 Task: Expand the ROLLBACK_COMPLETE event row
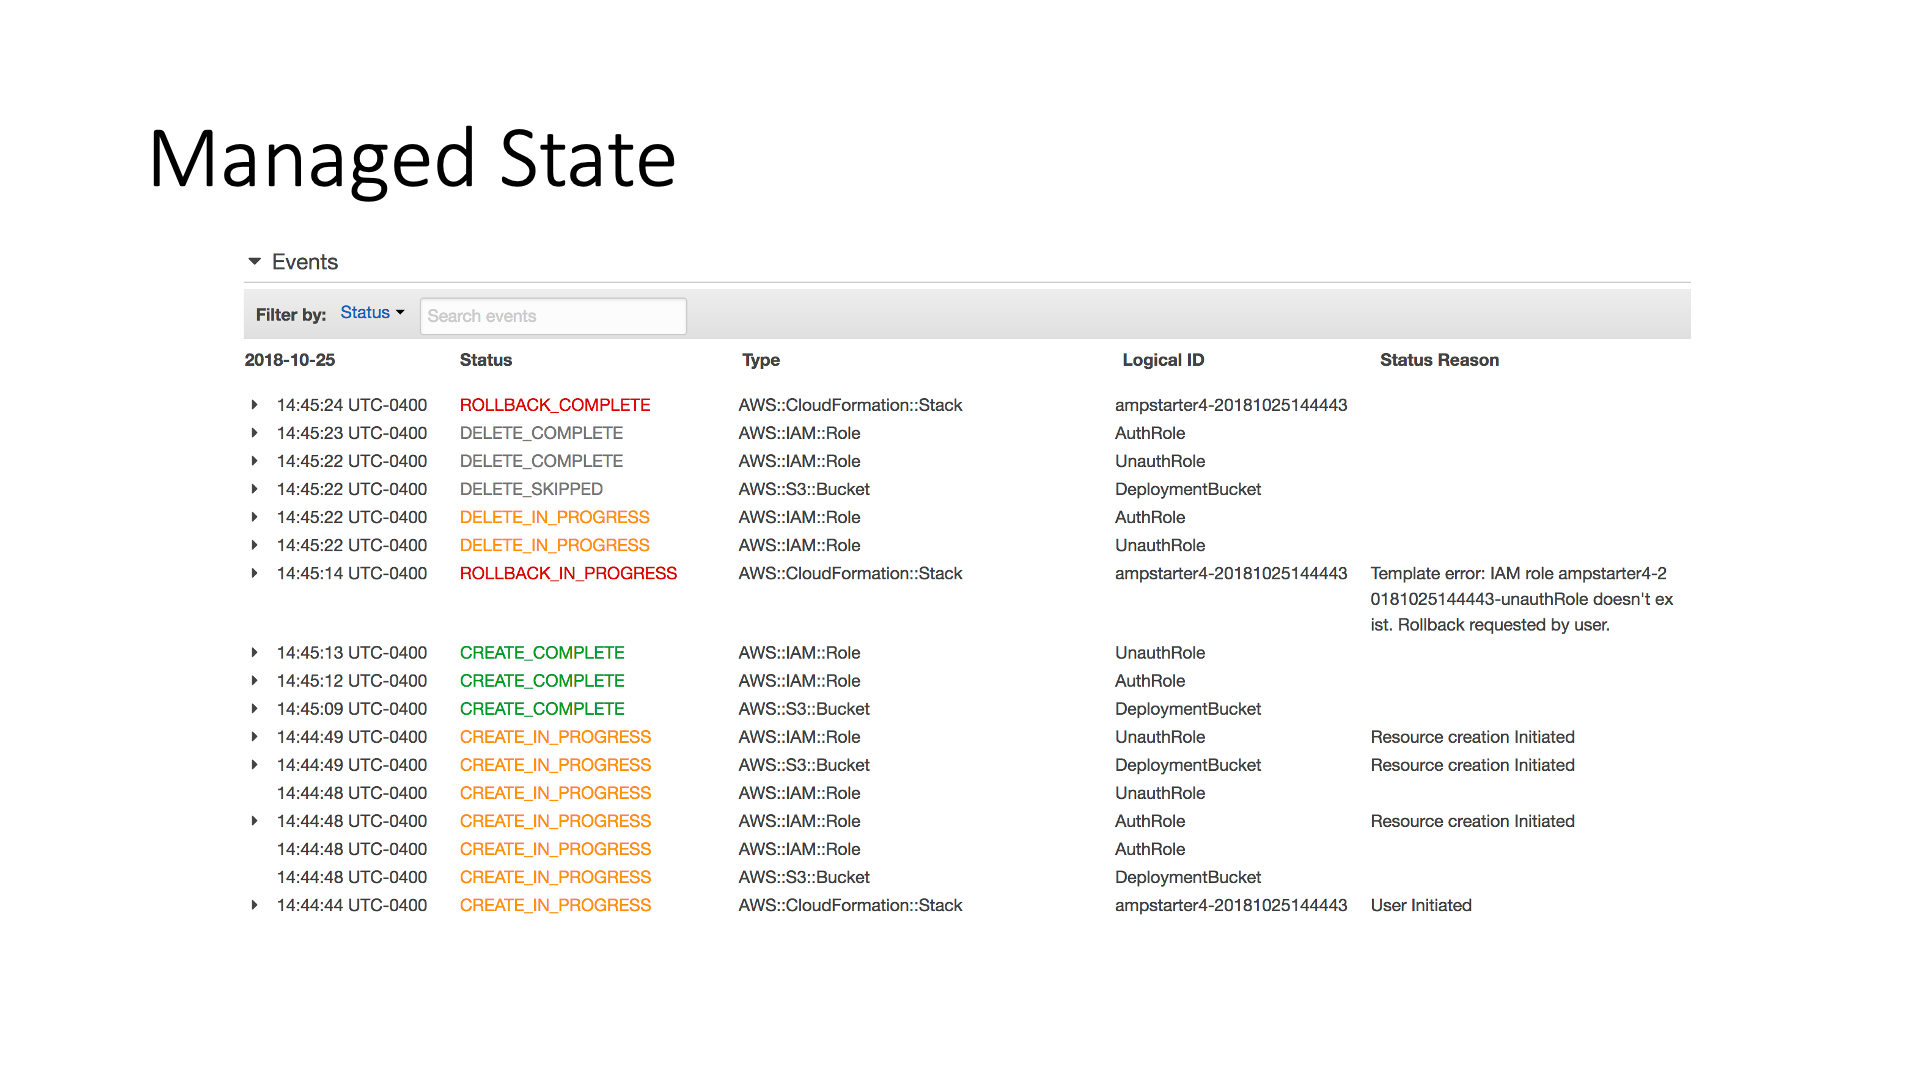[x=254, y=405]
